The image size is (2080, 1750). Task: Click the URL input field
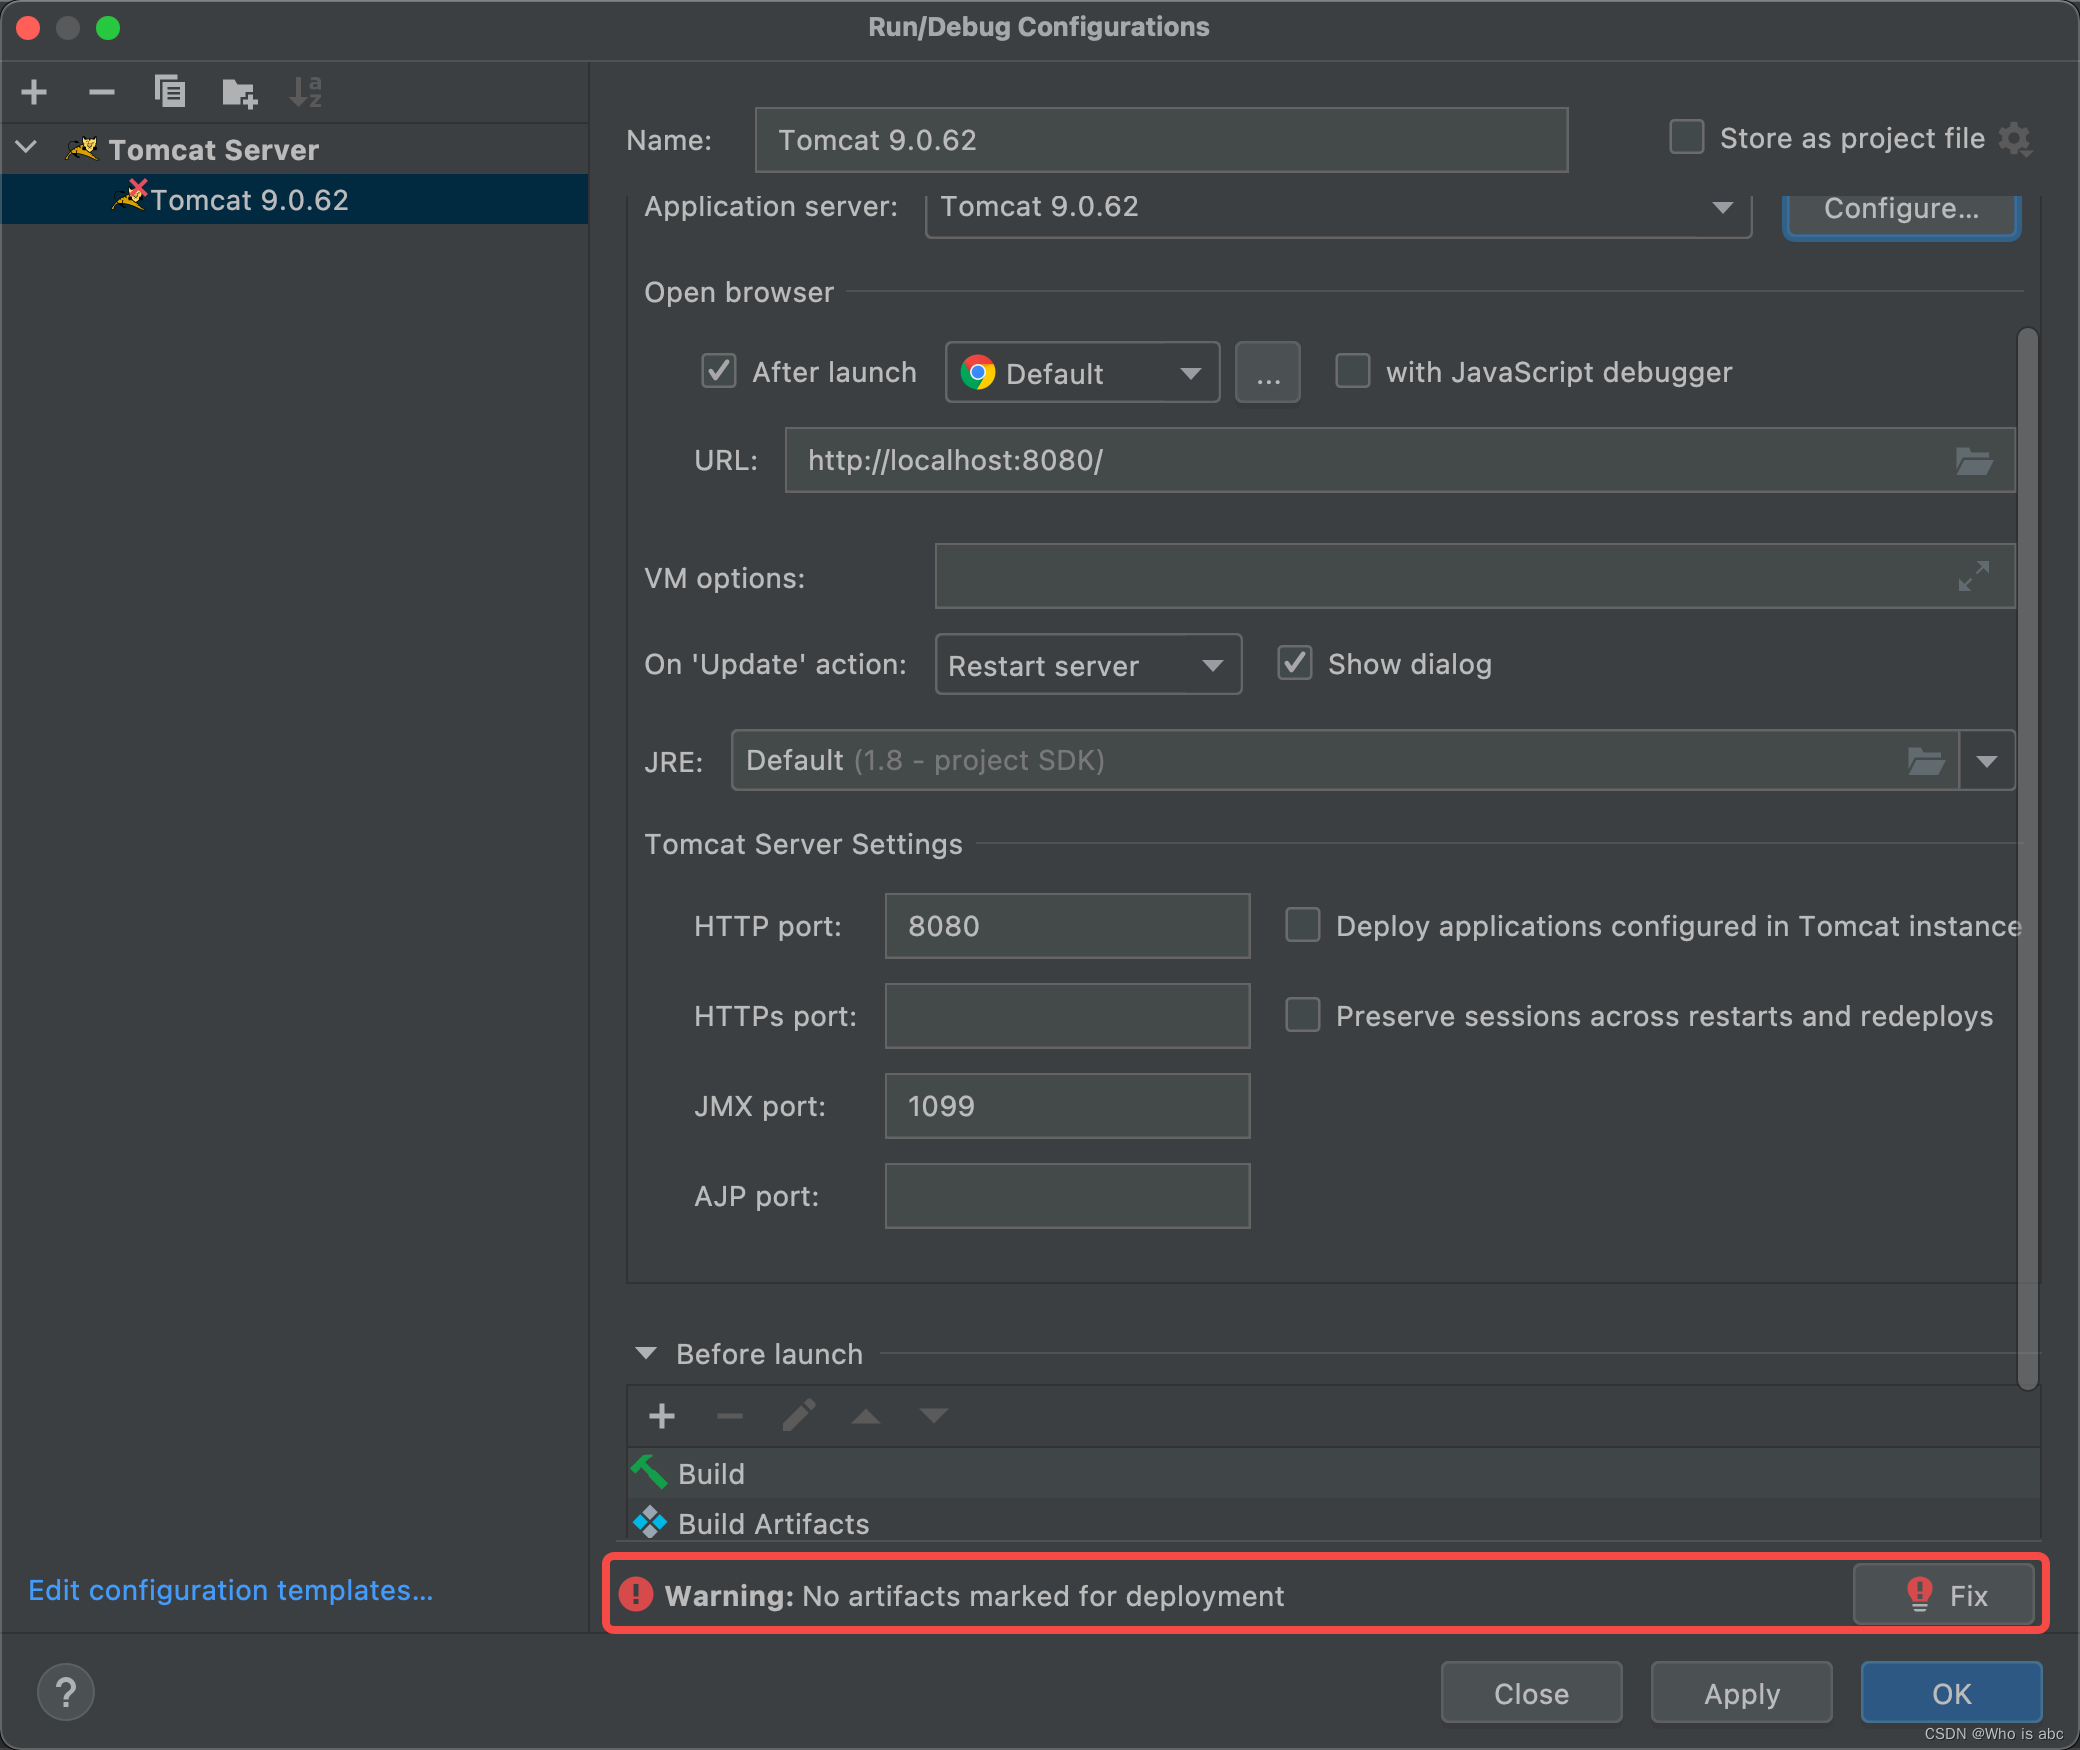(x=1400, y=460)
